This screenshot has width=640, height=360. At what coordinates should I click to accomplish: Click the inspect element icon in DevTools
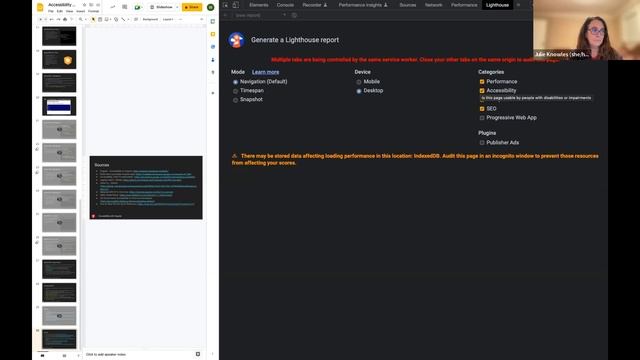(226, 5)
